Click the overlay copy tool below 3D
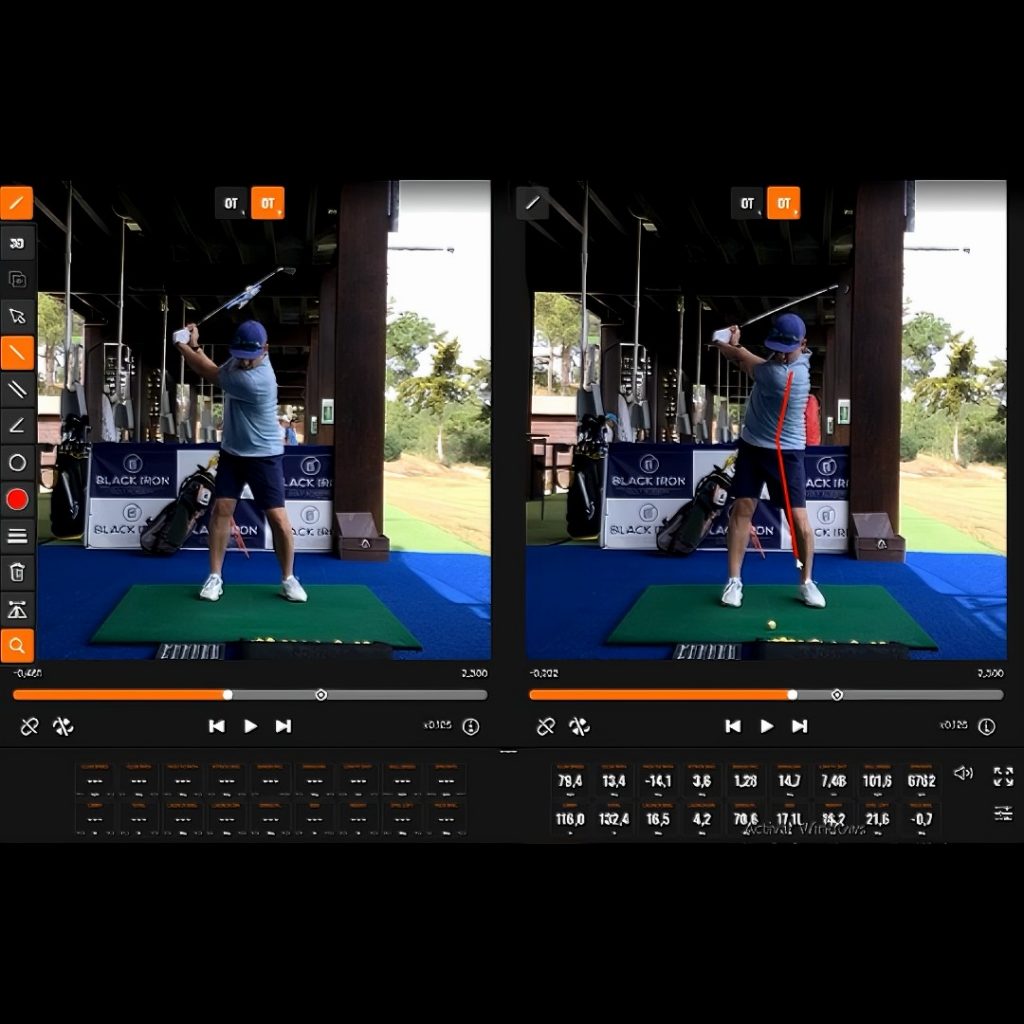 tap(17, 280)
